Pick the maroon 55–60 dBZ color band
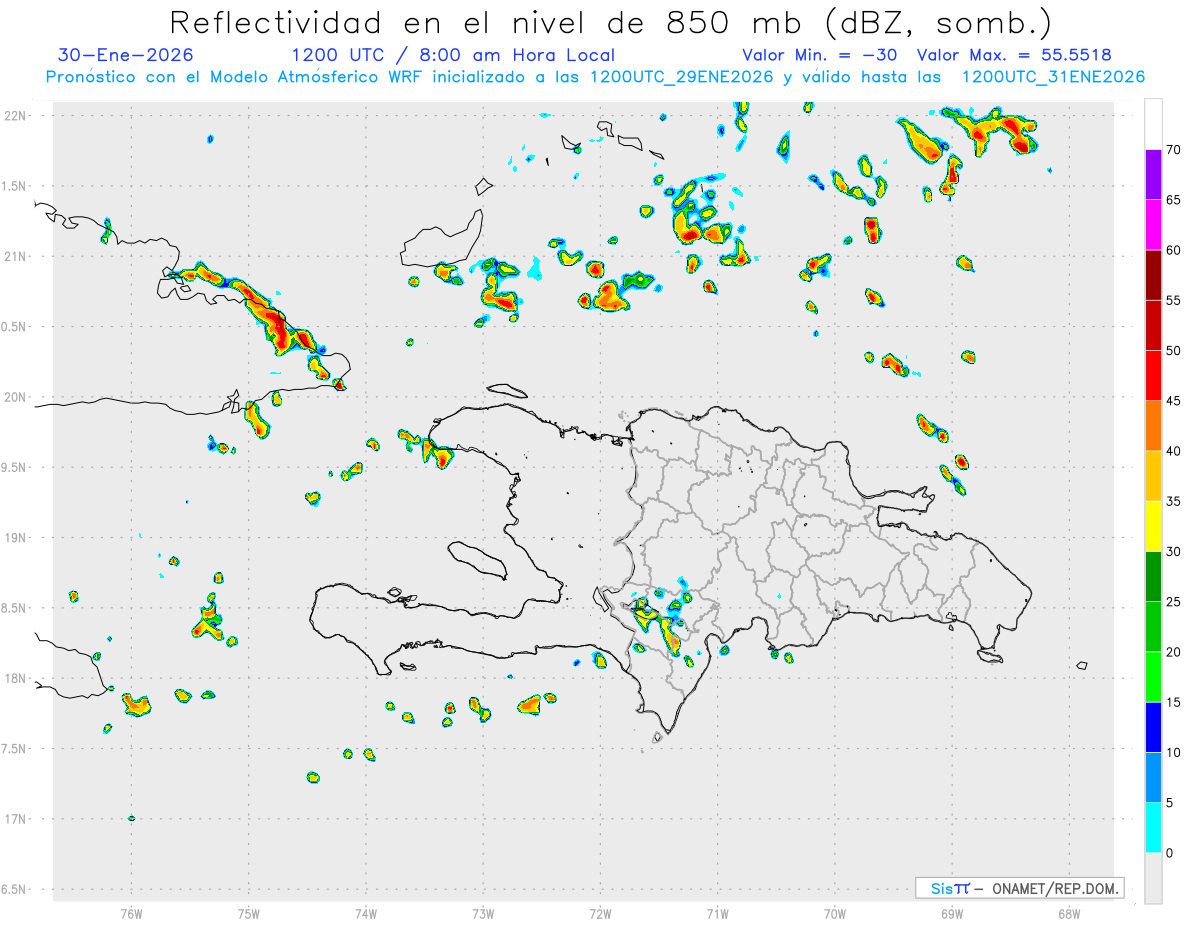1200x927 pixels. point(1153,275)
